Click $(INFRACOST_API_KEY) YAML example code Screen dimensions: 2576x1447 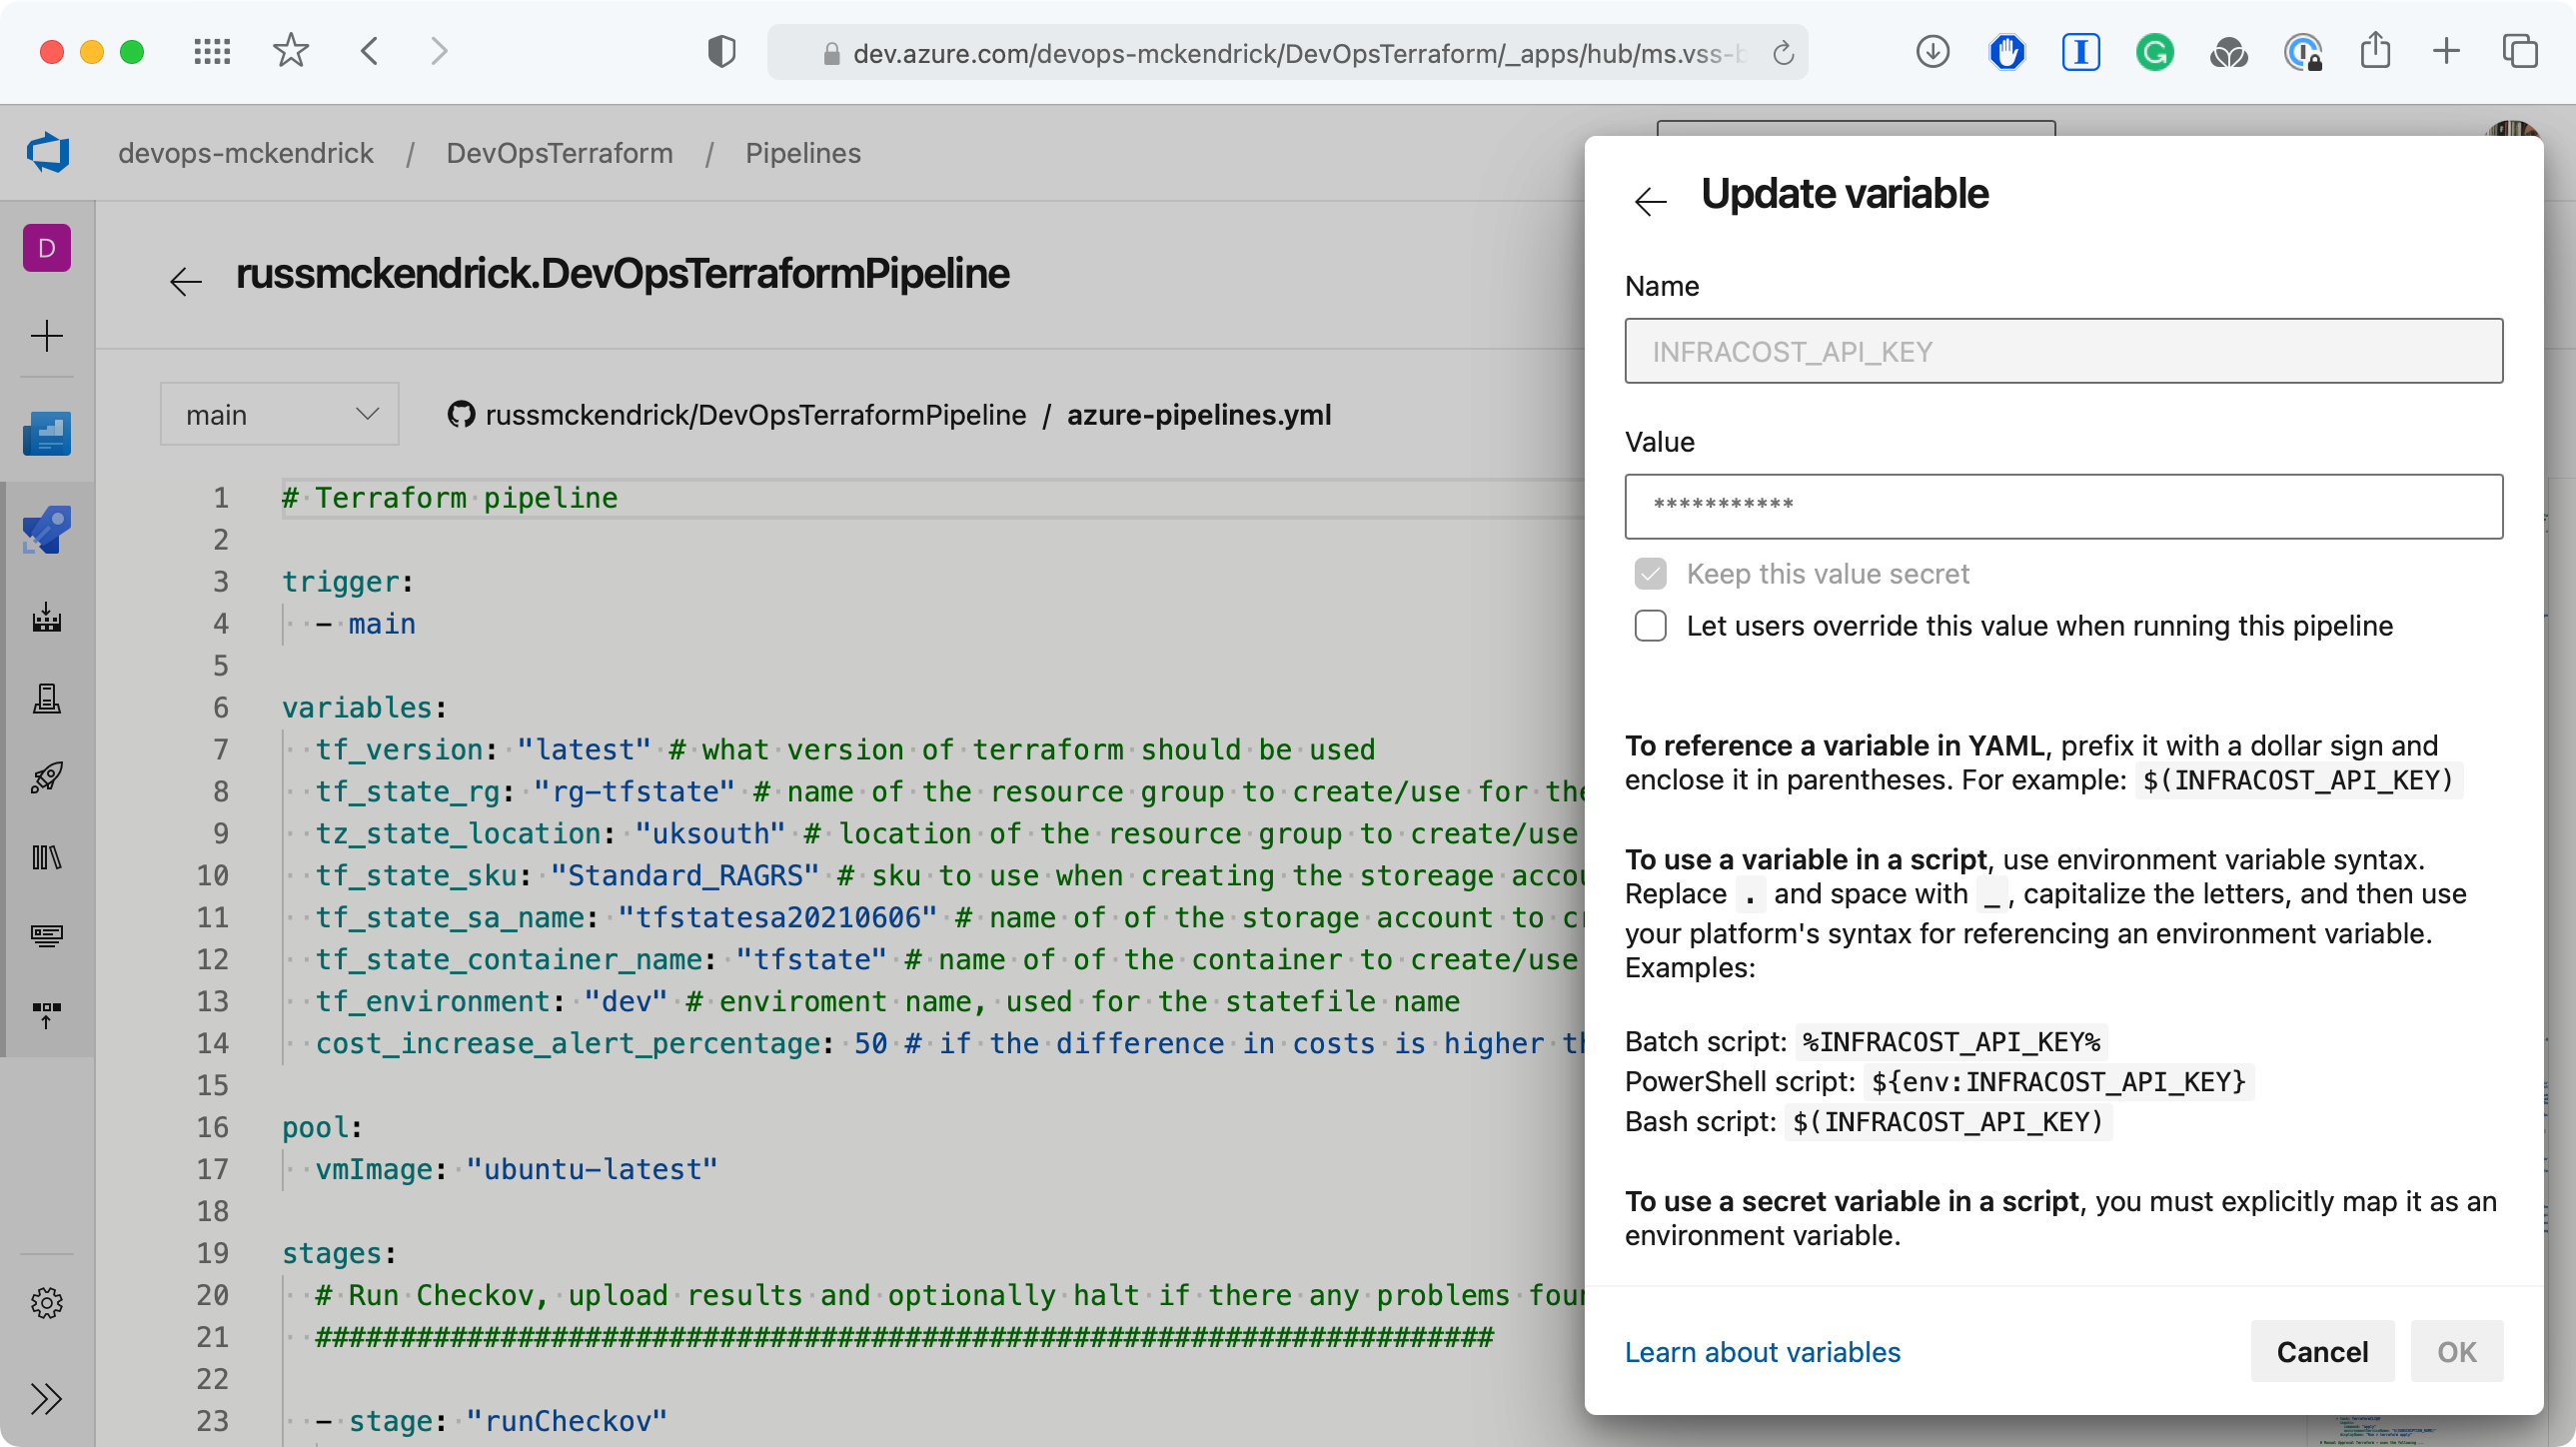(2298, 780)
